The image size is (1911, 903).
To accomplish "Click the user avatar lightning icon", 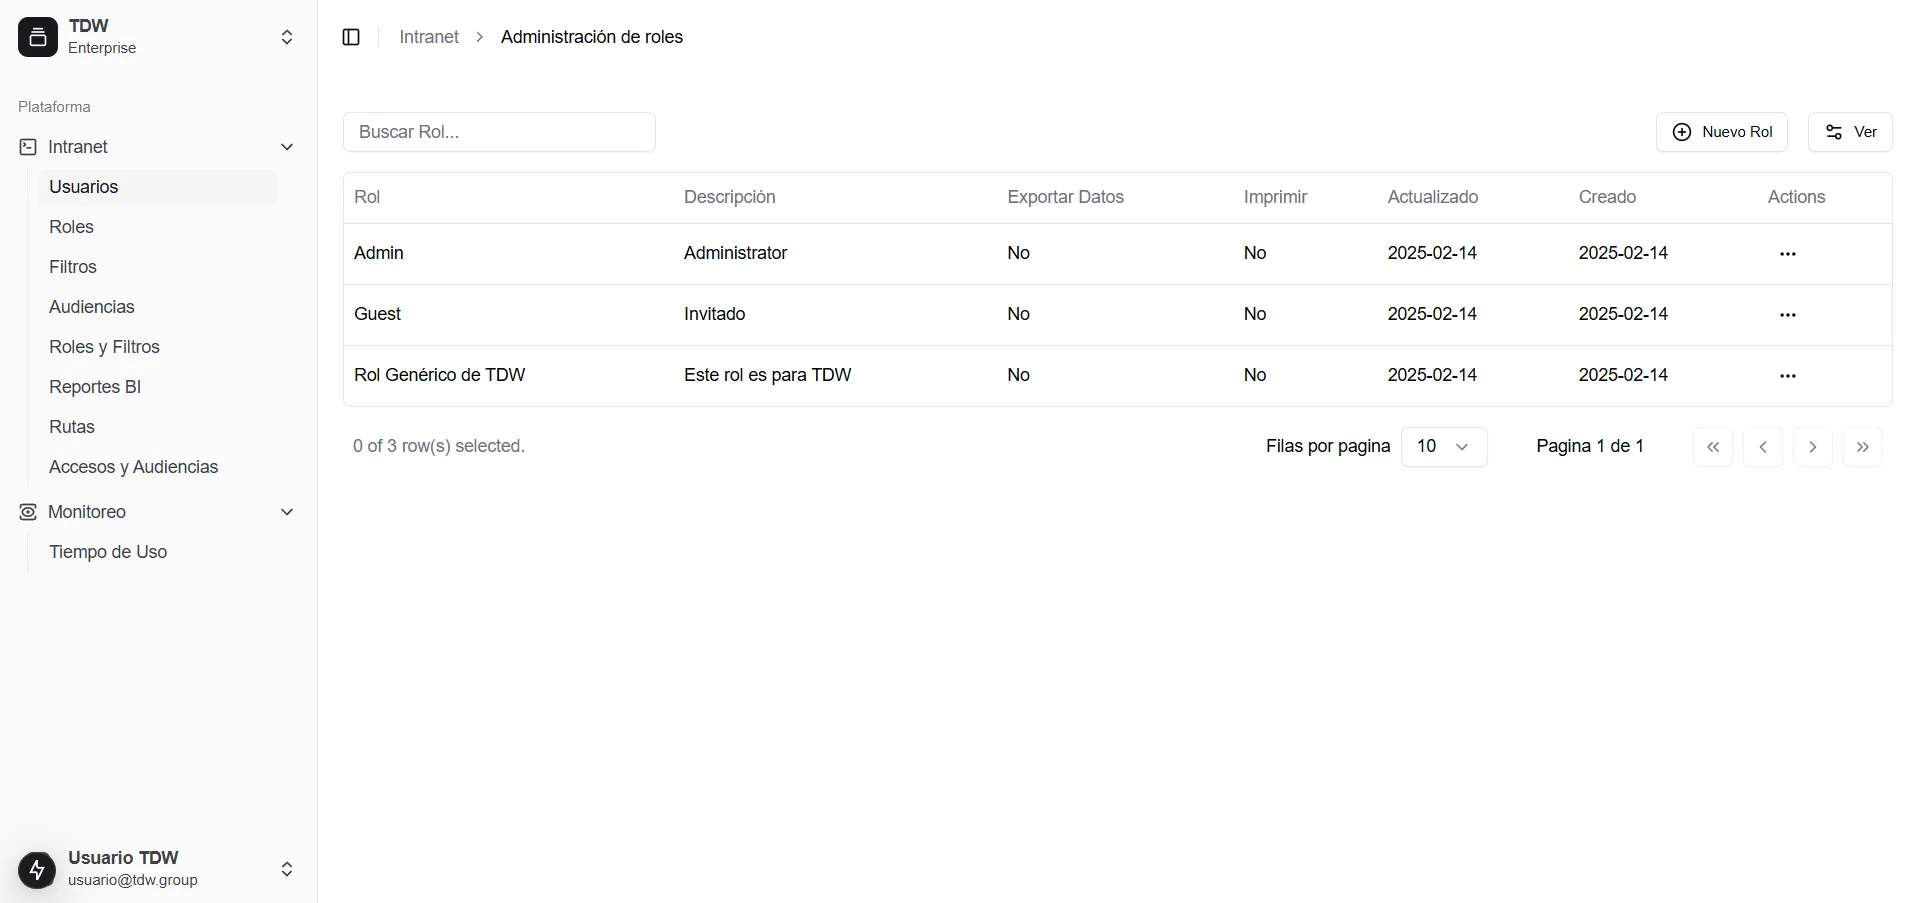I will [x=38, y=869].
